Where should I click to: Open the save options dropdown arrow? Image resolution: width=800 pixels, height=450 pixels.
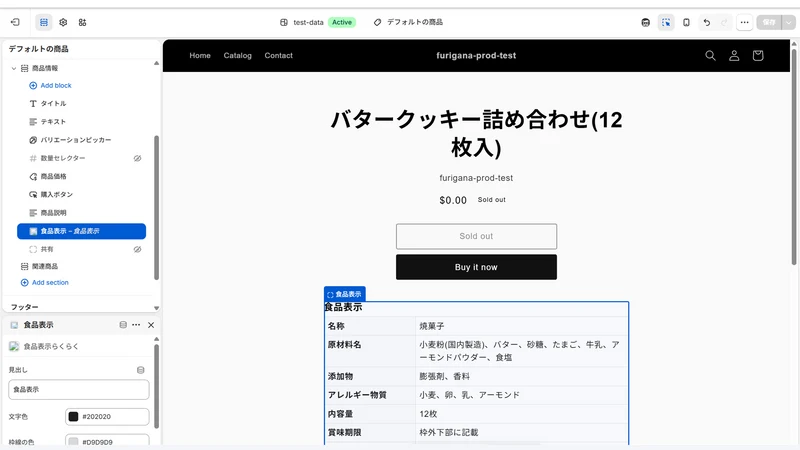point(789,22)
